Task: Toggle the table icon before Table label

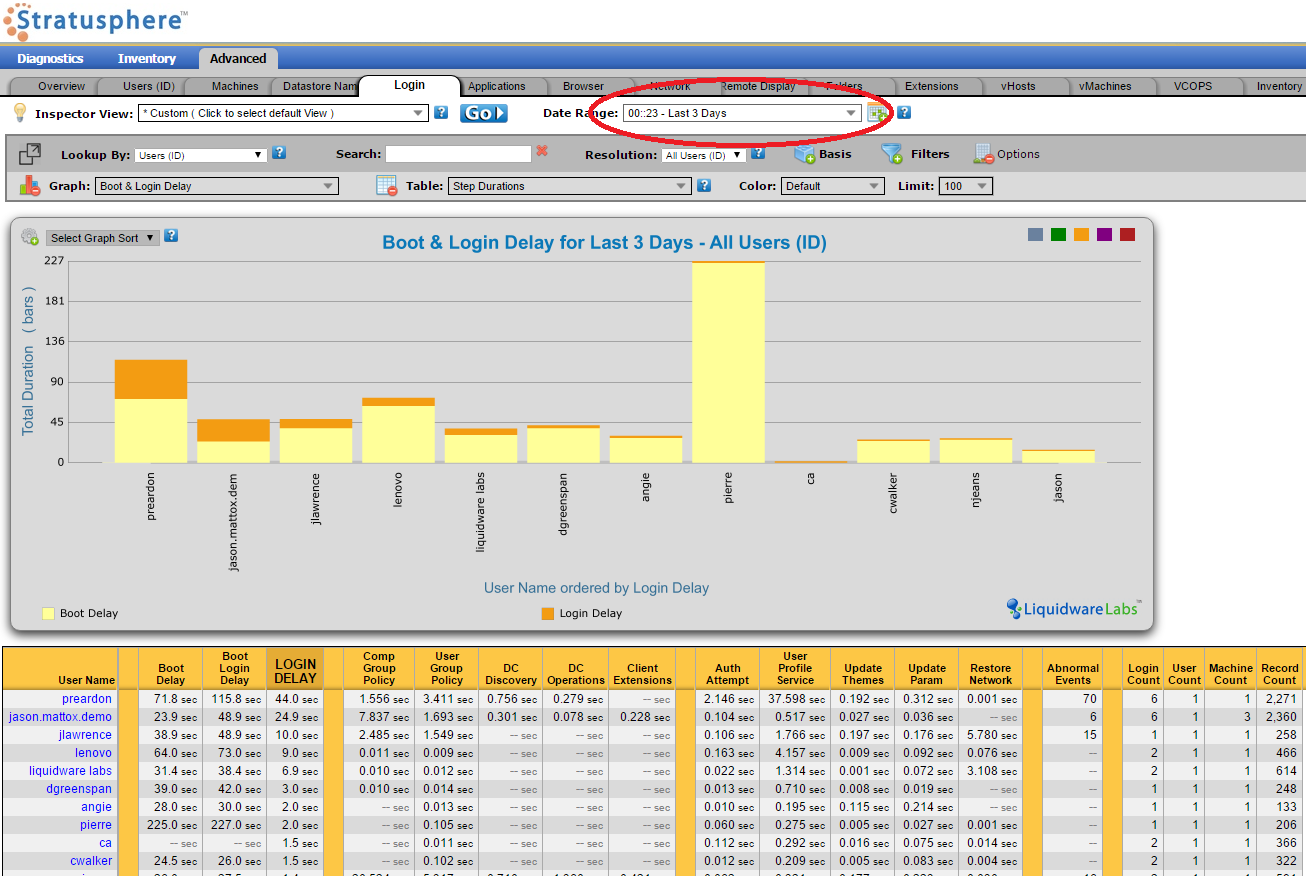Action: pyautogui.click(x=387, y=185)
